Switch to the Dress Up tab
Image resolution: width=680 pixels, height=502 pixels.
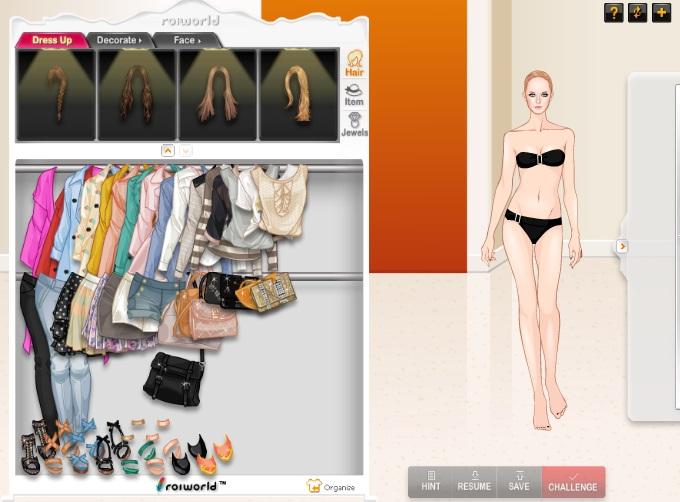pos(51,40)
